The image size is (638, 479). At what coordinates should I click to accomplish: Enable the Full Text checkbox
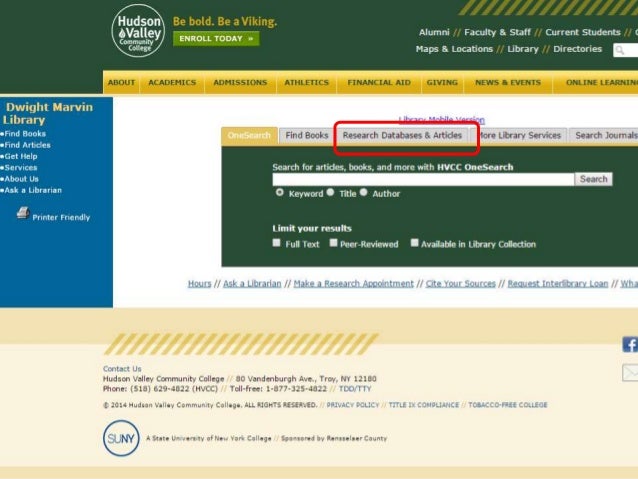click(x=277, y=243)
